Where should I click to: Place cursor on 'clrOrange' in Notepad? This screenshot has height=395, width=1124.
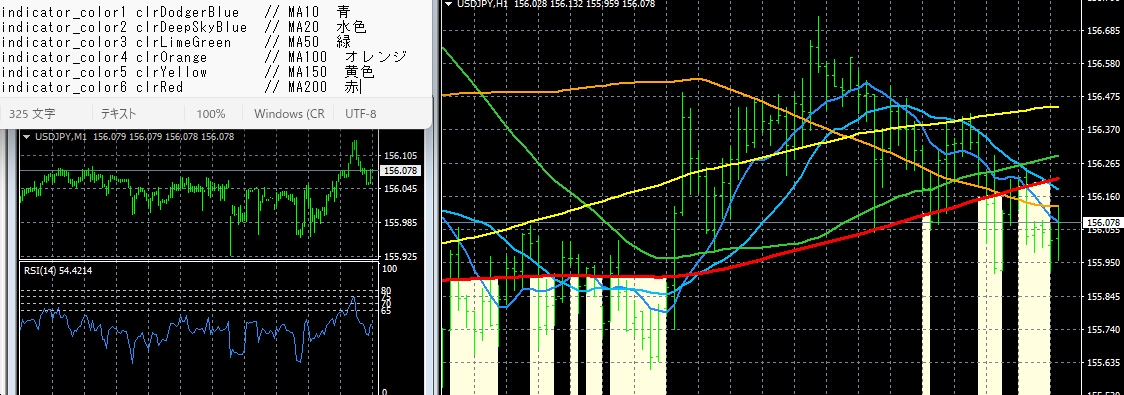171,57
